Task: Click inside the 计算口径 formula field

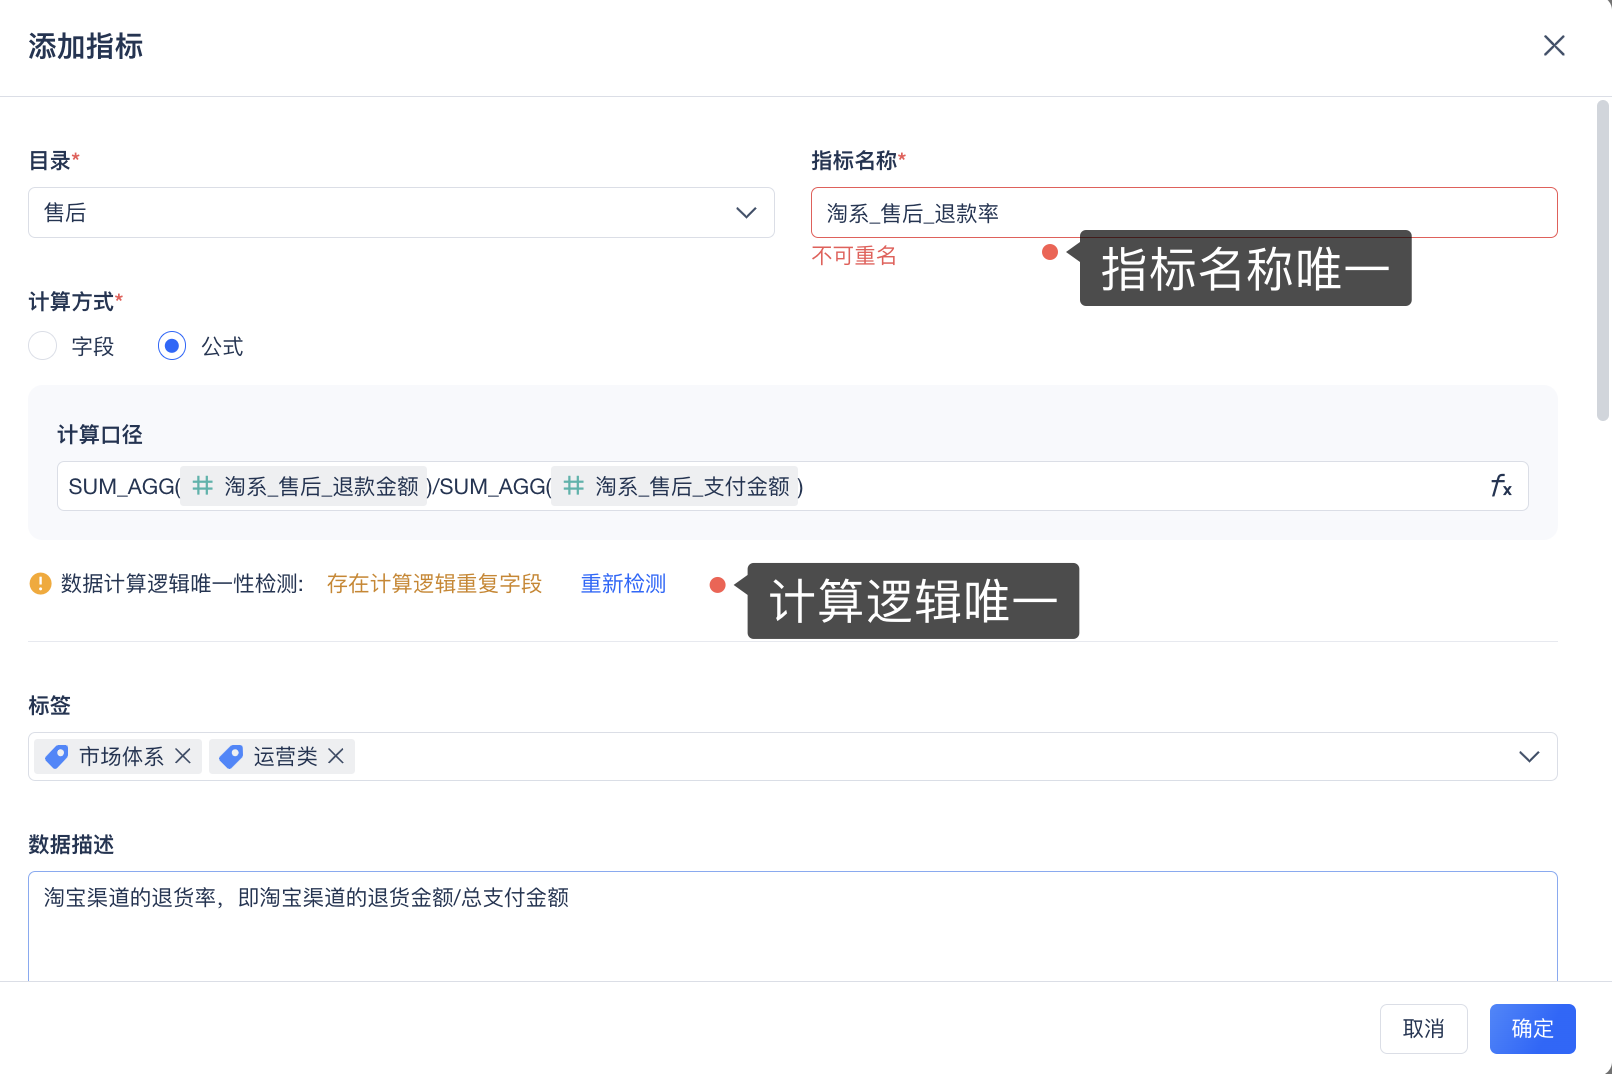Action: (x=792, y=486)
